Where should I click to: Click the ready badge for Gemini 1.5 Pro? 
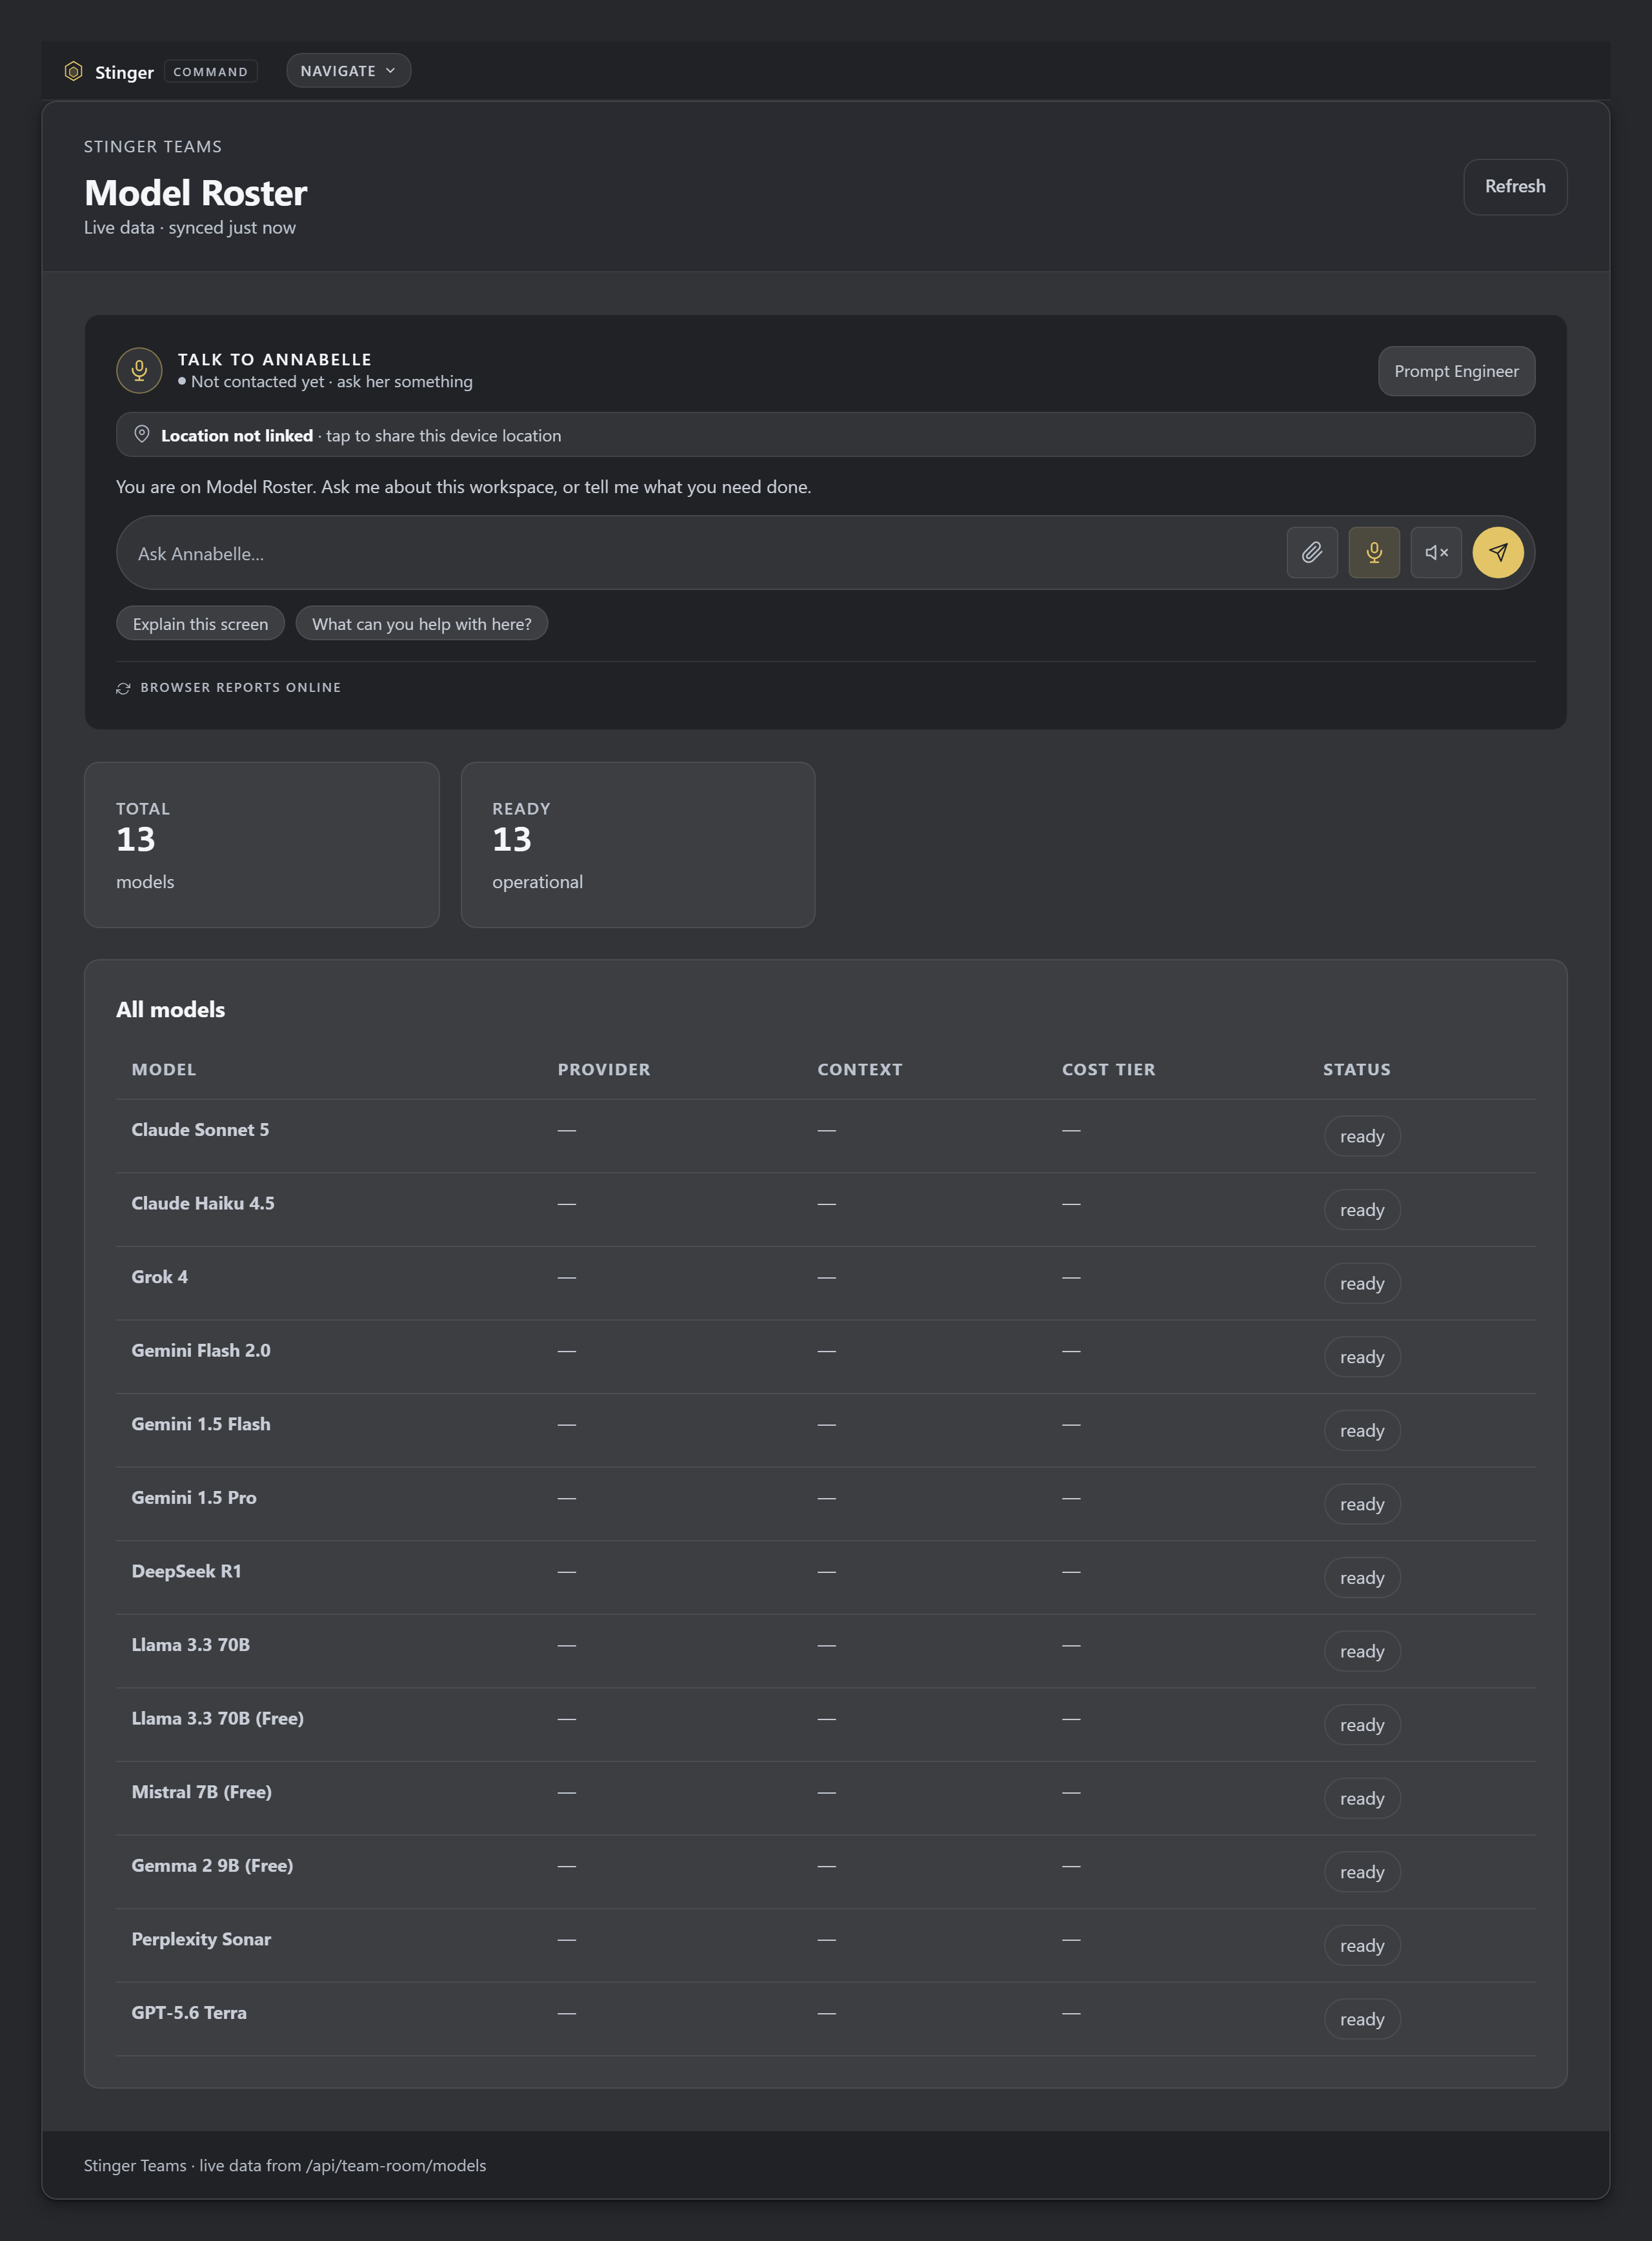[1362, 1504]
